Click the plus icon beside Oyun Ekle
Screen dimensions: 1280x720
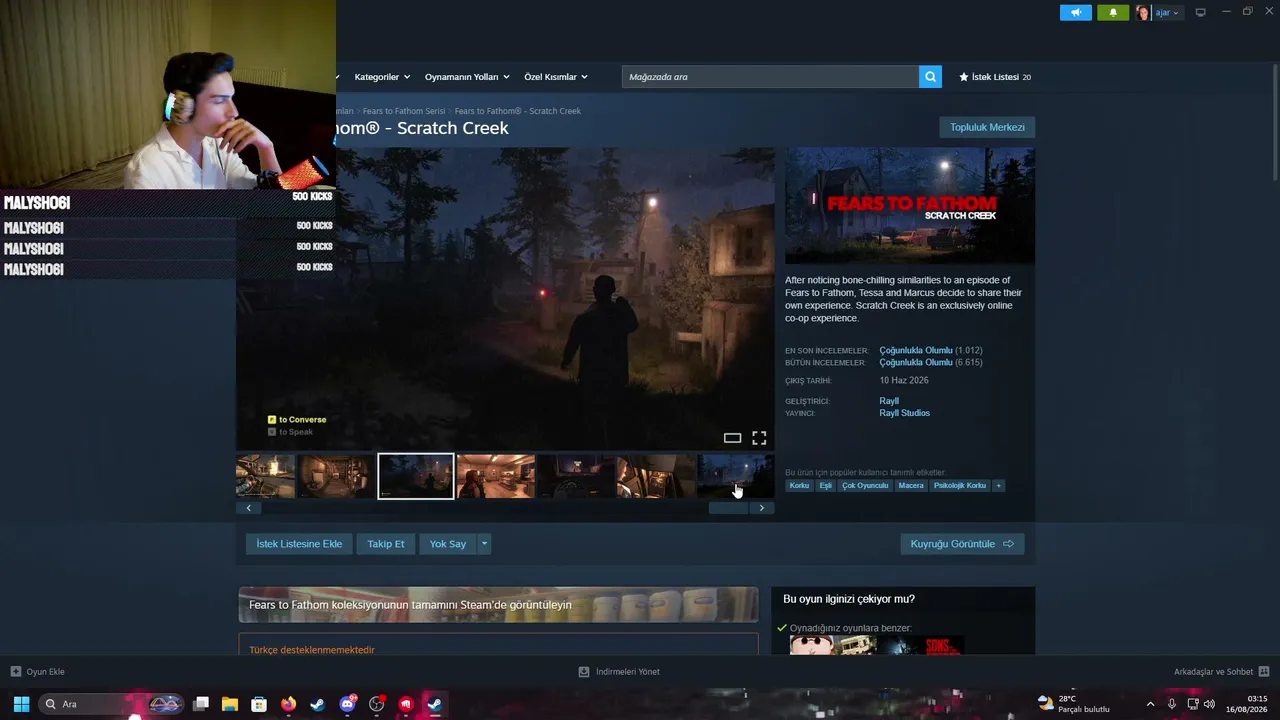16,672
